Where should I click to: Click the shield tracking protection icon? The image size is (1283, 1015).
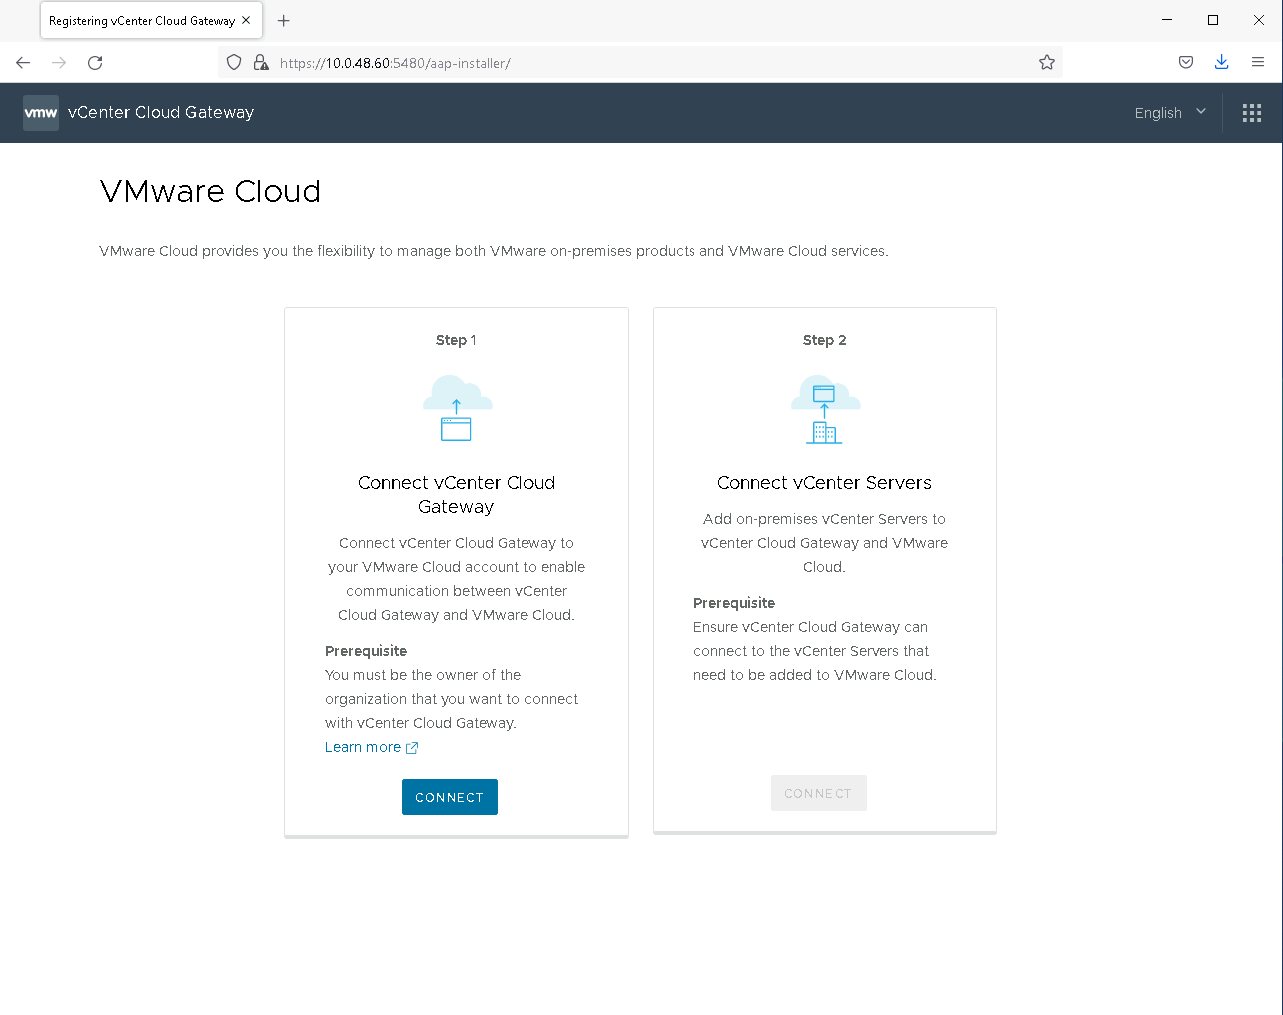tap(234, 63)
